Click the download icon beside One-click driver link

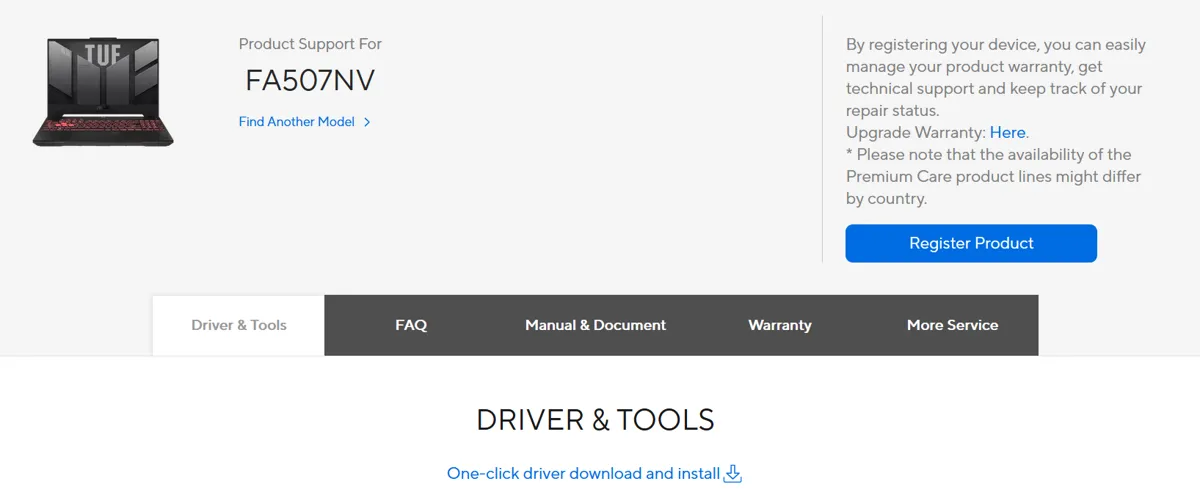tap(732, 474)
